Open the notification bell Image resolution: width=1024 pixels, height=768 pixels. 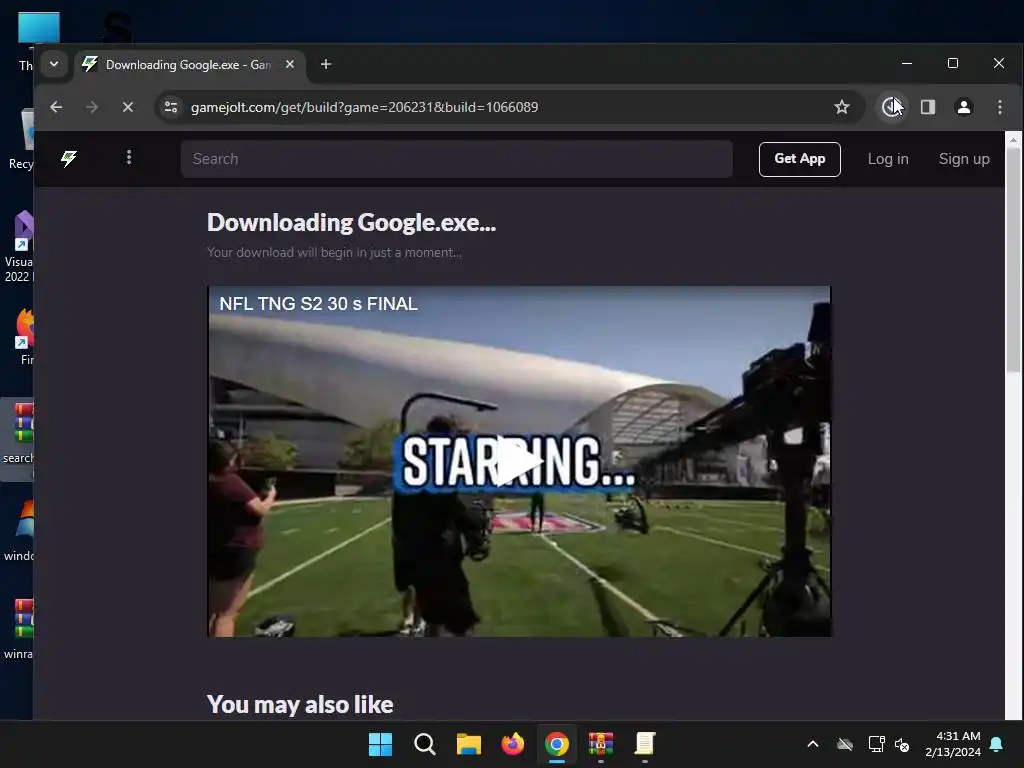[997, 744]
